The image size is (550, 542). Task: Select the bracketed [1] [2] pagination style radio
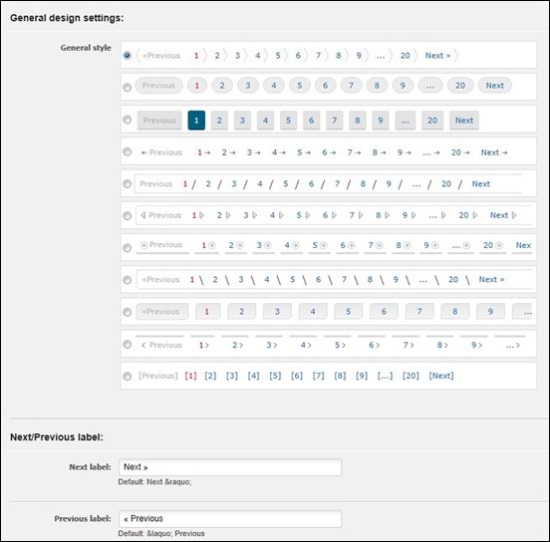point(127,376)
